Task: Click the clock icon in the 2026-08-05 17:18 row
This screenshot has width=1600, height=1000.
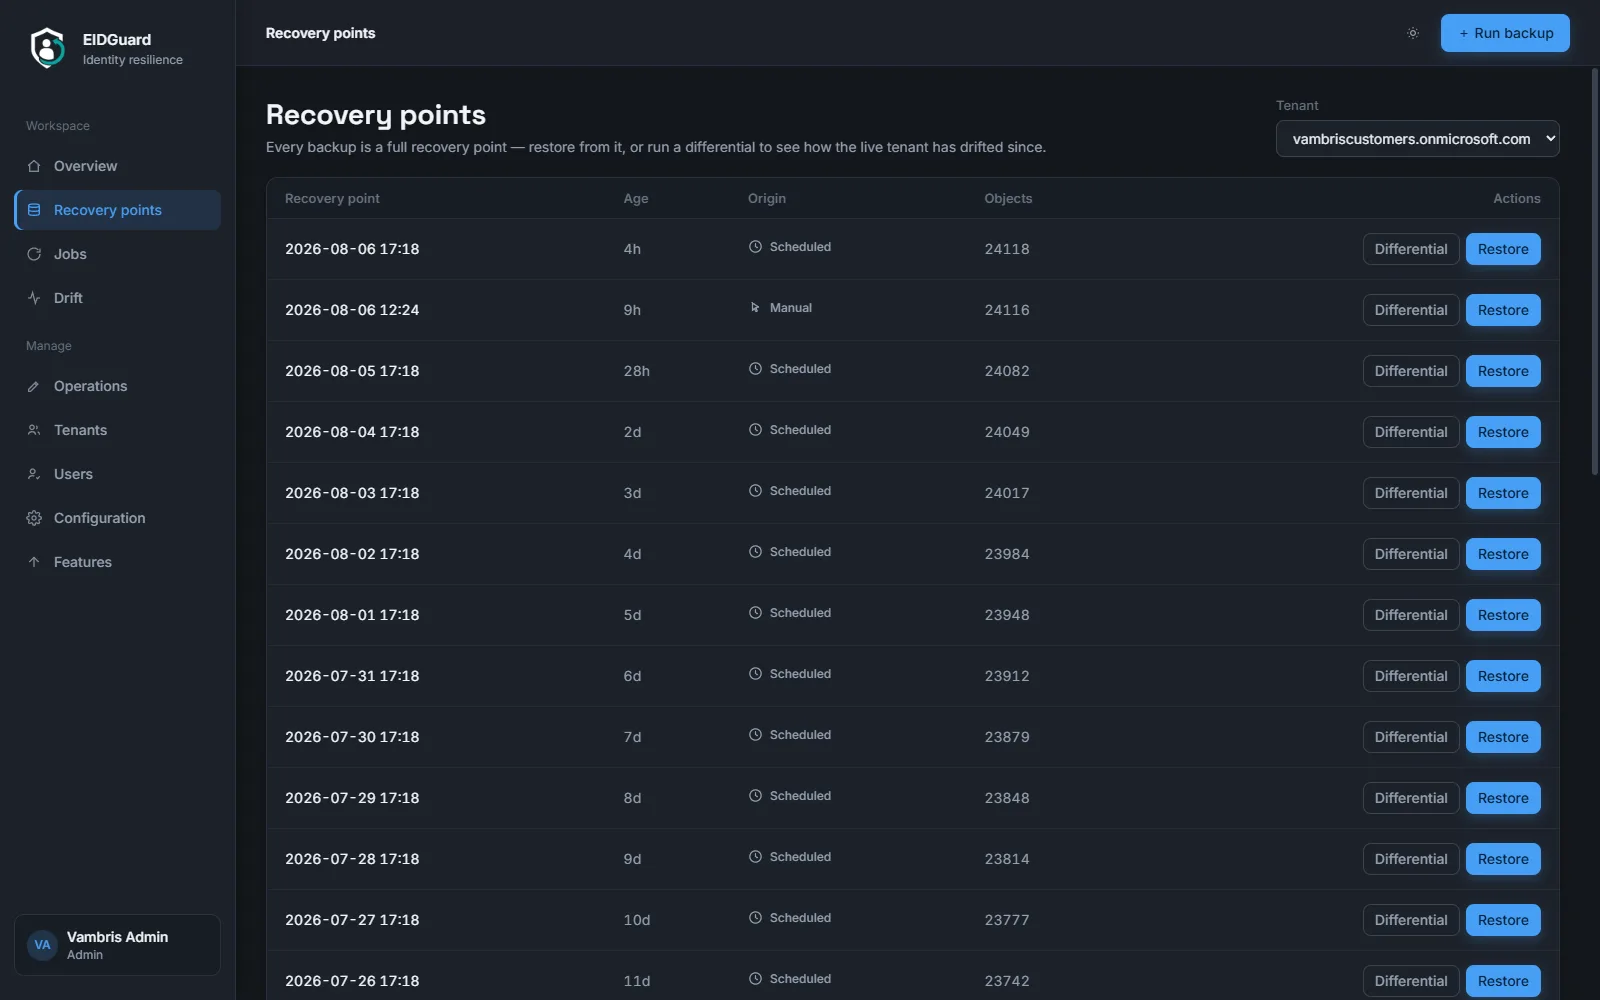Action: coord(756,369)
